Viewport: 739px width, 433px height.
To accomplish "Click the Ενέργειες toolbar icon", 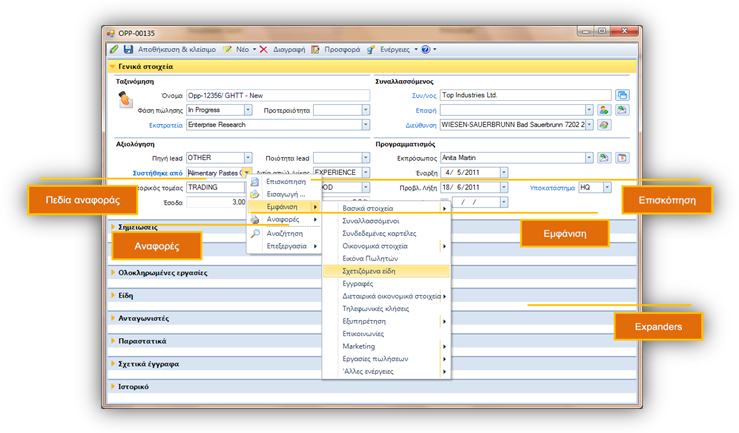I will [x=371, y=49].
